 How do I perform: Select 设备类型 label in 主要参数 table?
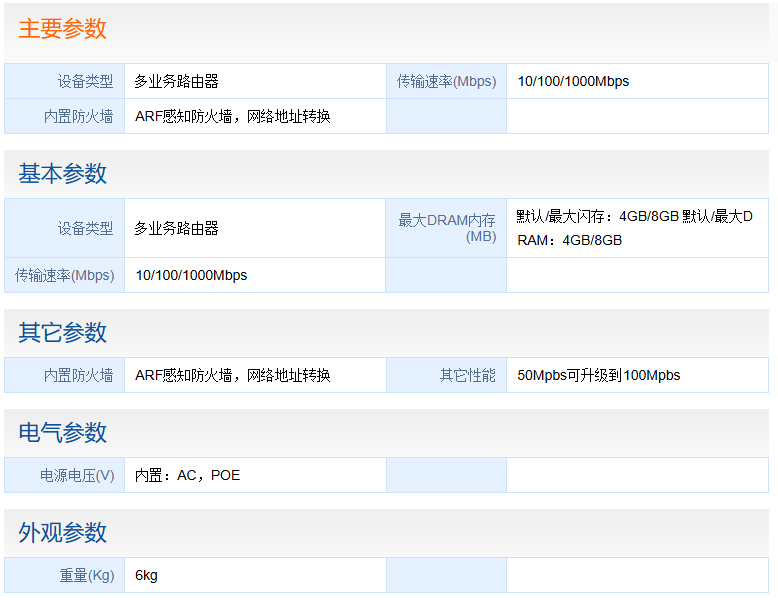85,81
